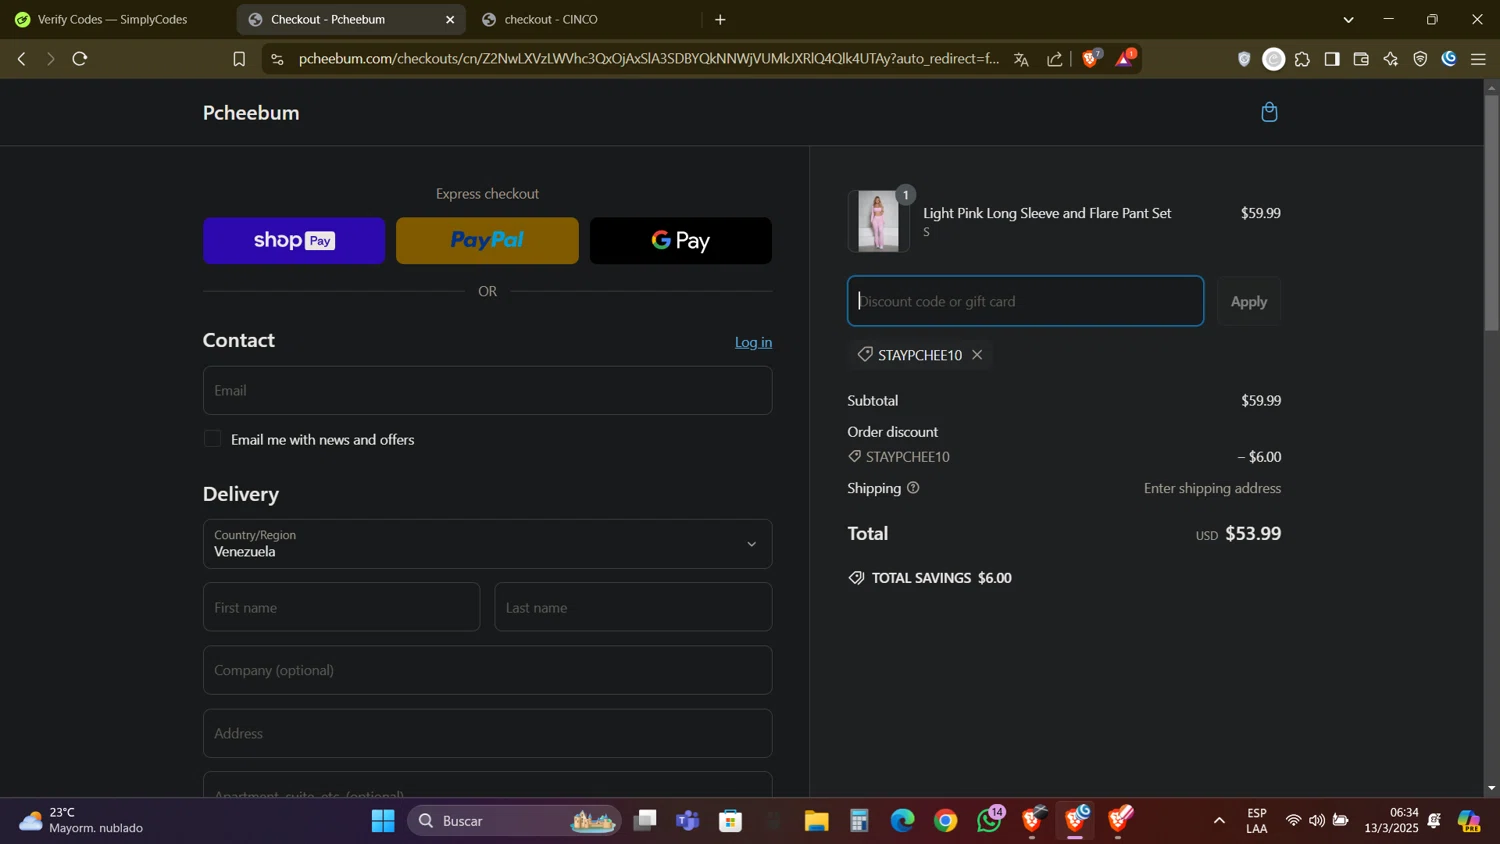
Task: Open Brave Rewards triangle icon
Action: [x=1125, y=58]
